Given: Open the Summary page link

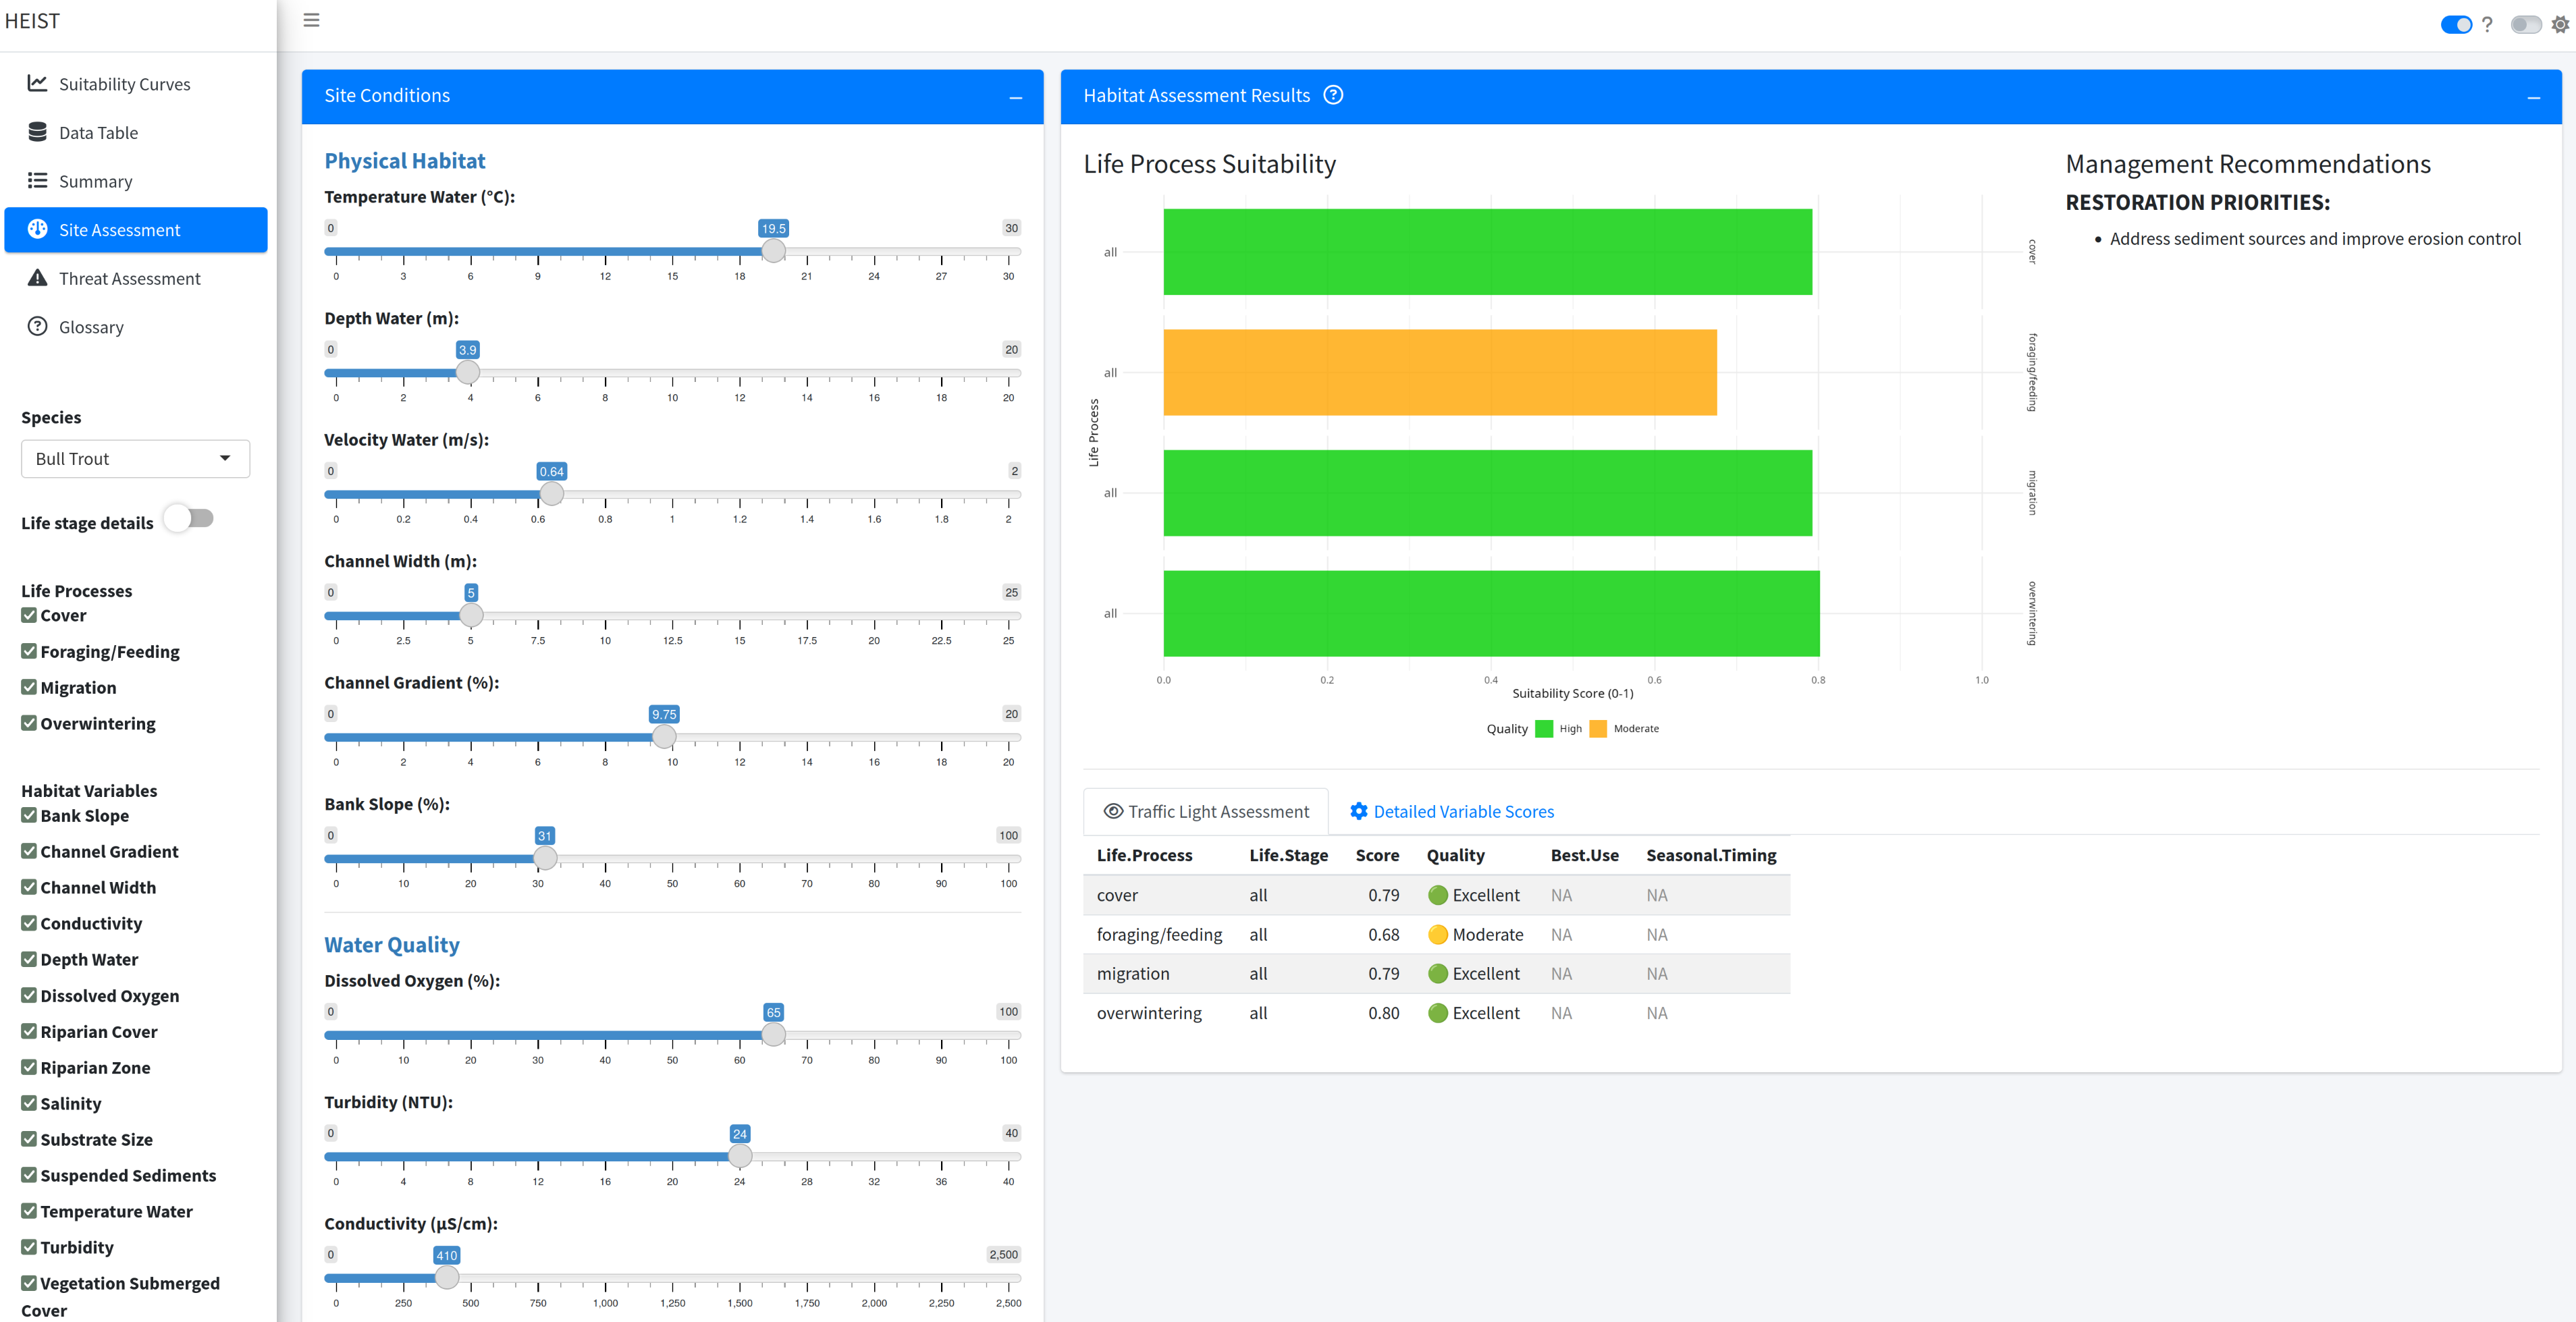Looking at the screenshot, I should coord(95,181).
